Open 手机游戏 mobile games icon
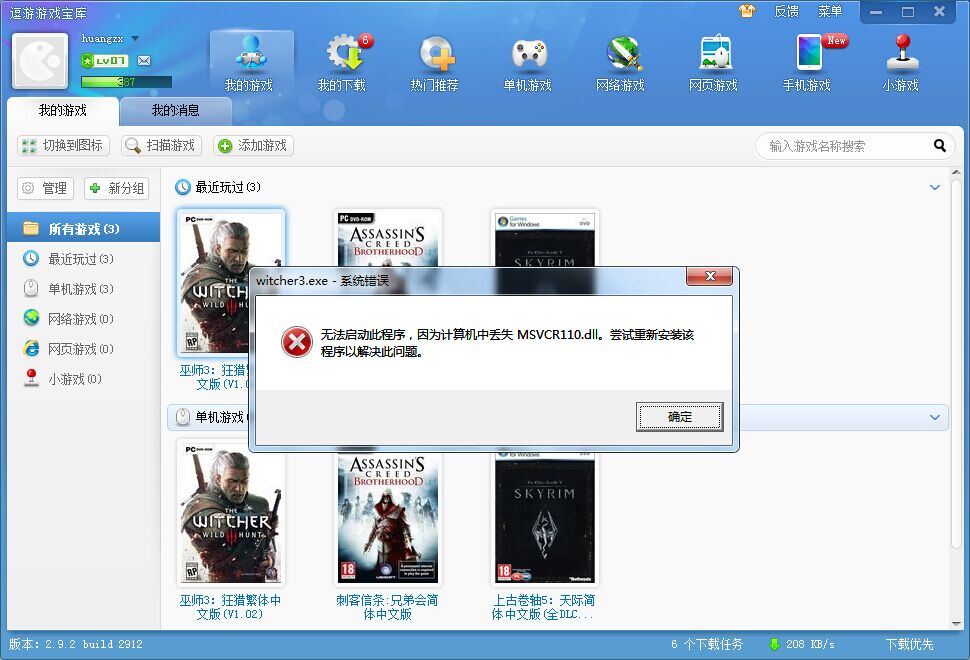Image resolution: width=970 pixels, height=660 pixels. (x=807, y=62)
